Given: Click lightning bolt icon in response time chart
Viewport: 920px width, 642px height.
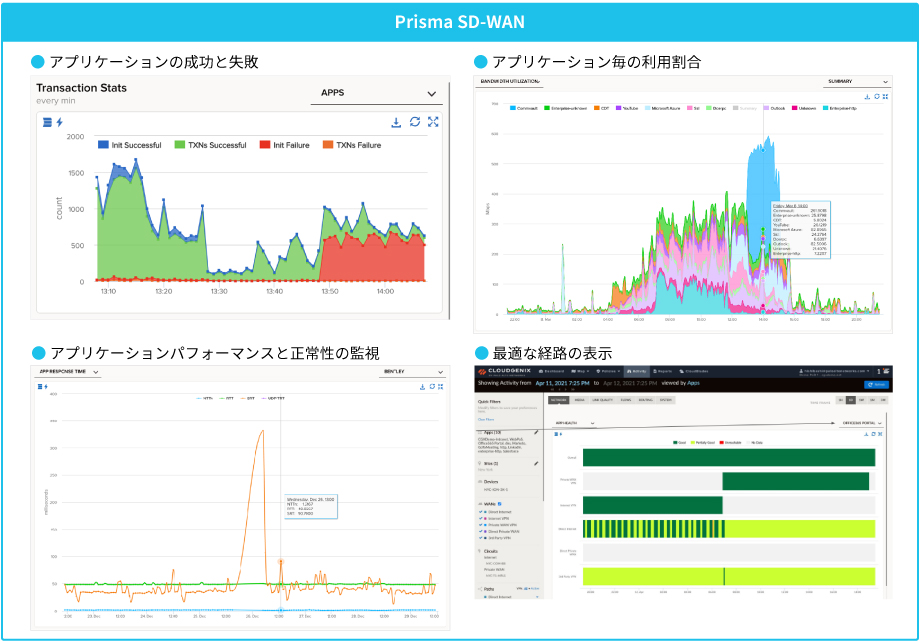Looking at the screenshot, I should [x=46, y=387].
